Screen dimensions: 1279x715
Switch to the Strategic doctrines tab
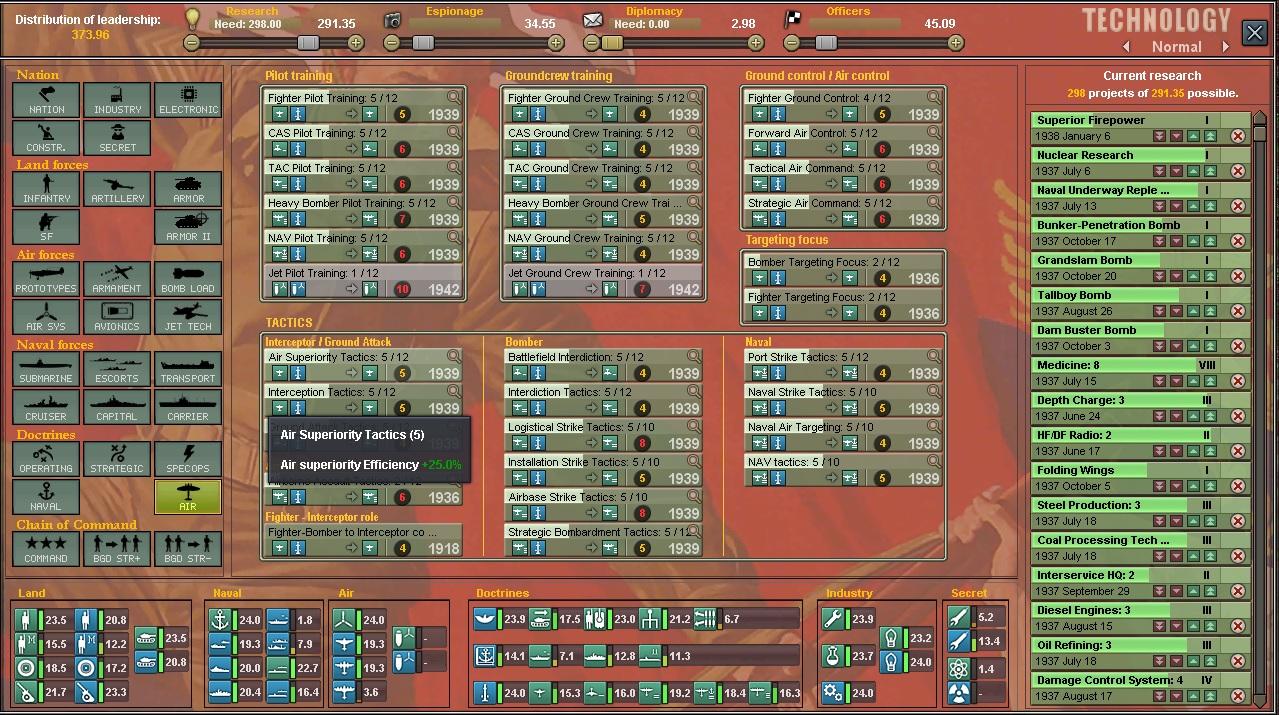coord(117,460)
